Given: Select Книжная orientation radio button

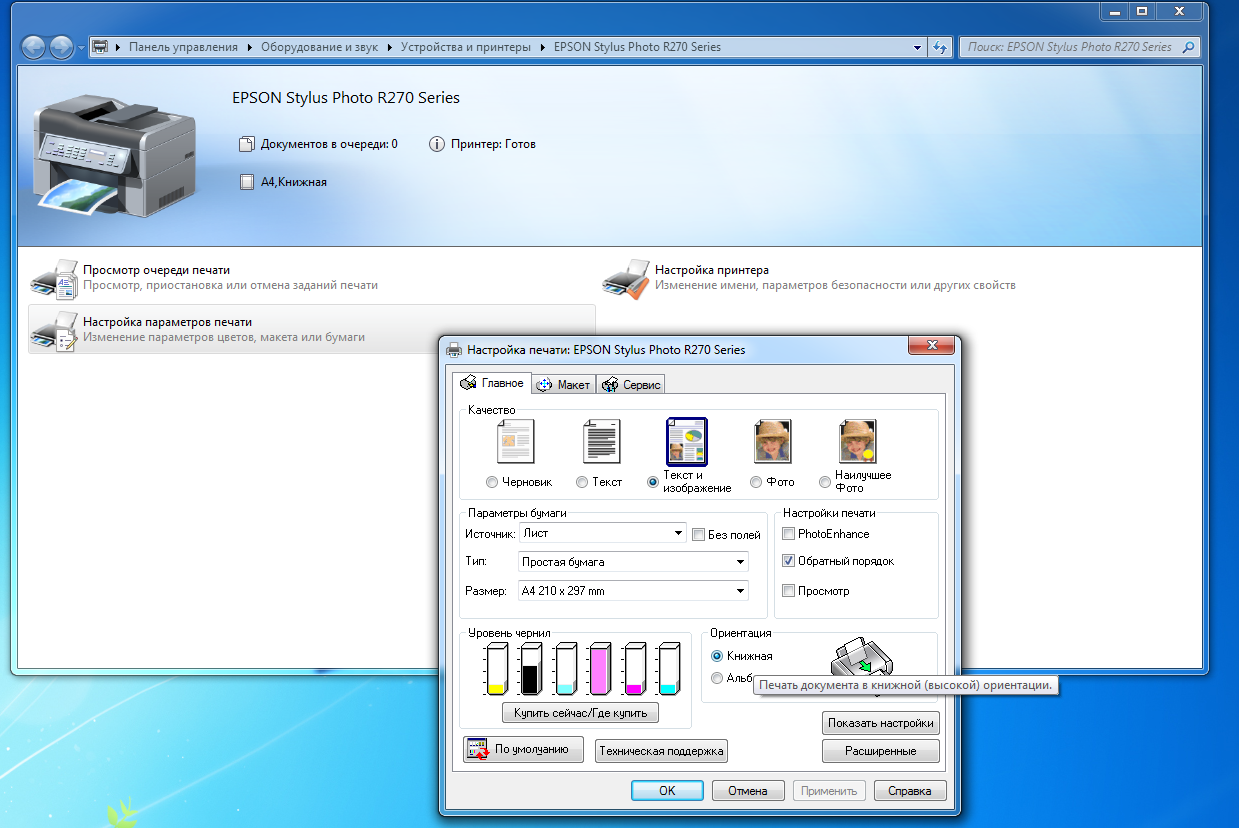Looking at the screenshot, I should (717, 656).
